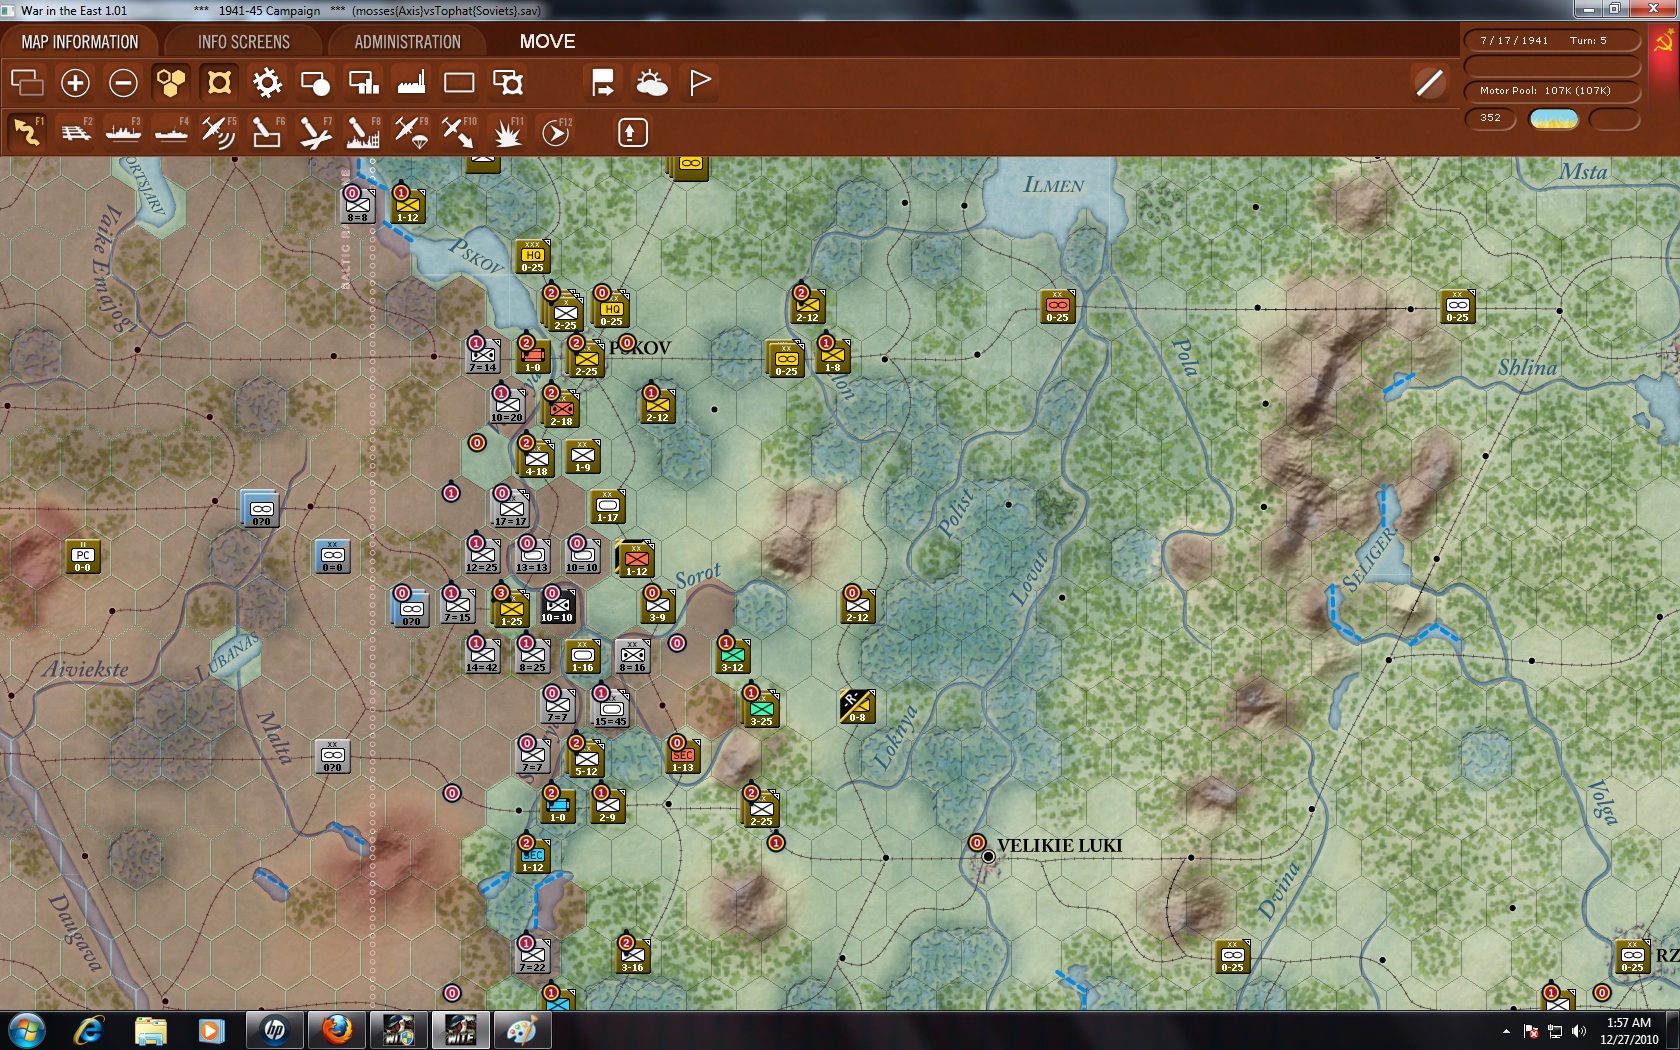Select the German unit counter labeled 14=42
This screenshot has width=1680, height=1050.
[x=482, y=657]
